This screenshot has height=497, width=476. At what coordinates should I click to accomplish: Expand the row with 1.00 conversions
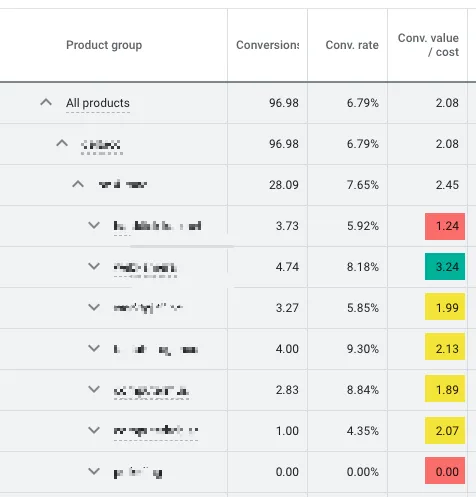pyautogui.click(x=94, y=430)
